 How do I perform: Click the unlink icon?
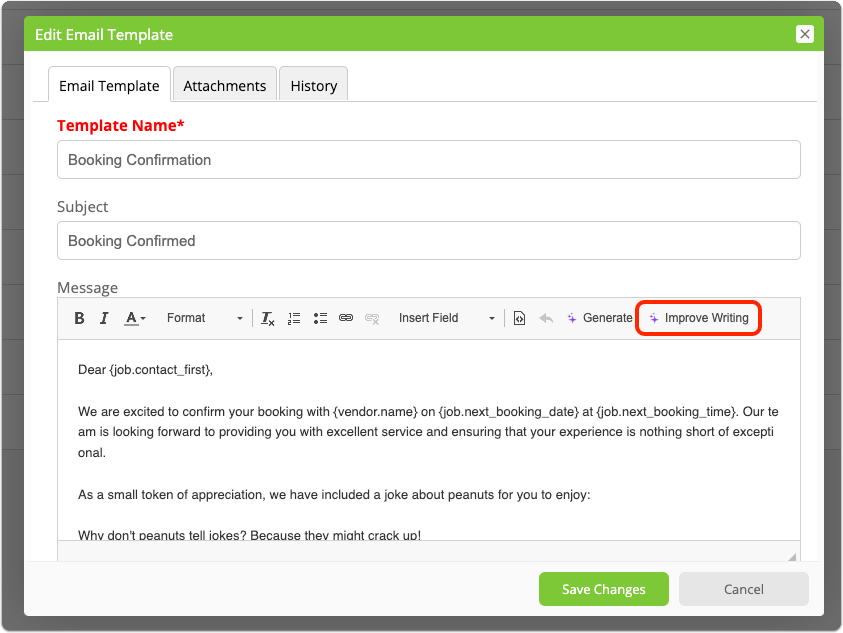click(x=373, y=318)
